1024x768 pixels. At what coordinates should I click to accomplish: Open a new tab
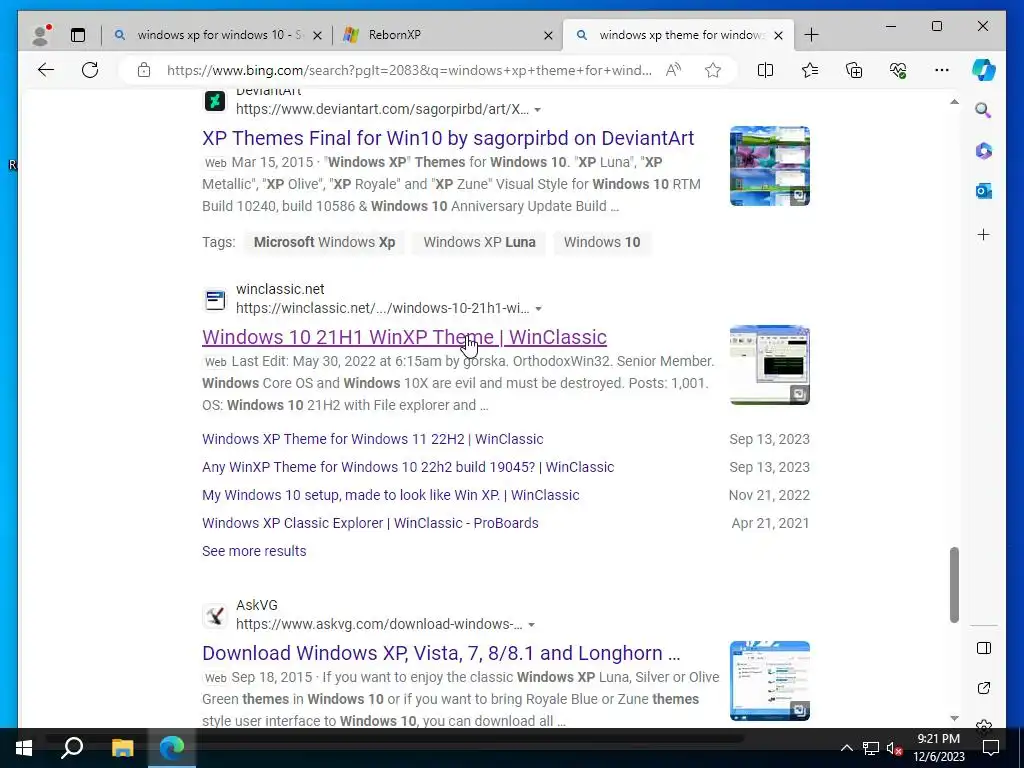point(811,35)
